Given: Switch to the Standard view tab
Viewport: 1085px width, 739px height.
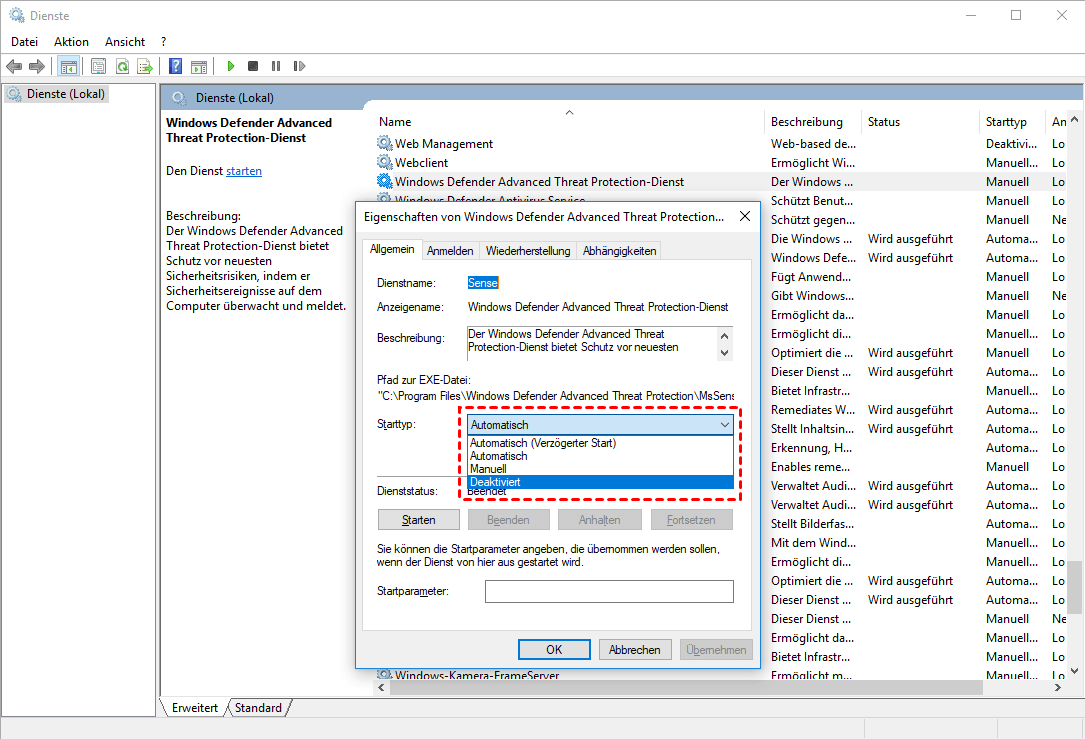Looking at the screenshot, I should click(258, 708).
